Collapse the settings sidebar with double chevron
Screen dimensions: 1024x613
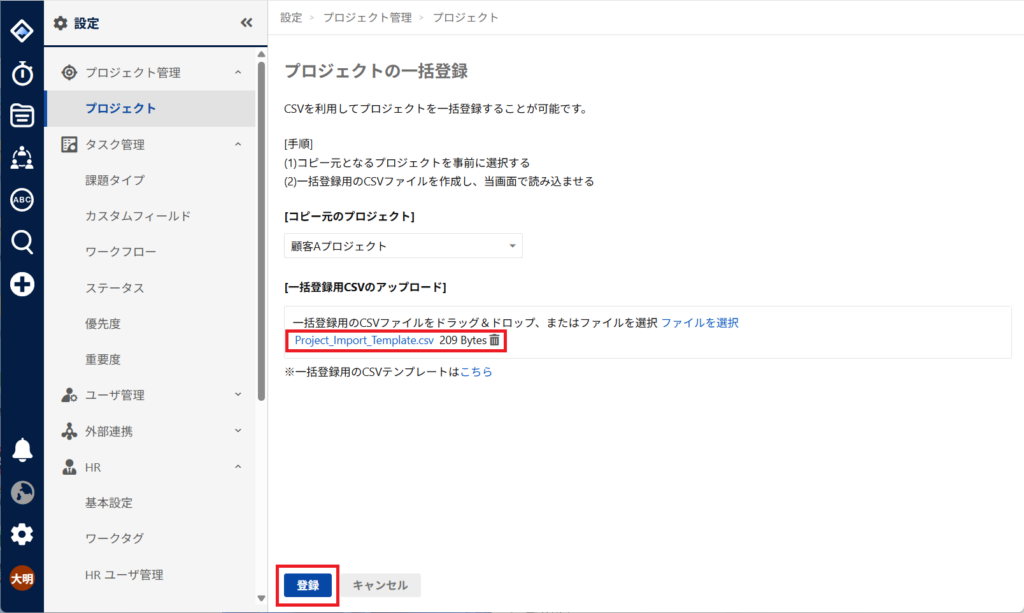pos(247,23)
